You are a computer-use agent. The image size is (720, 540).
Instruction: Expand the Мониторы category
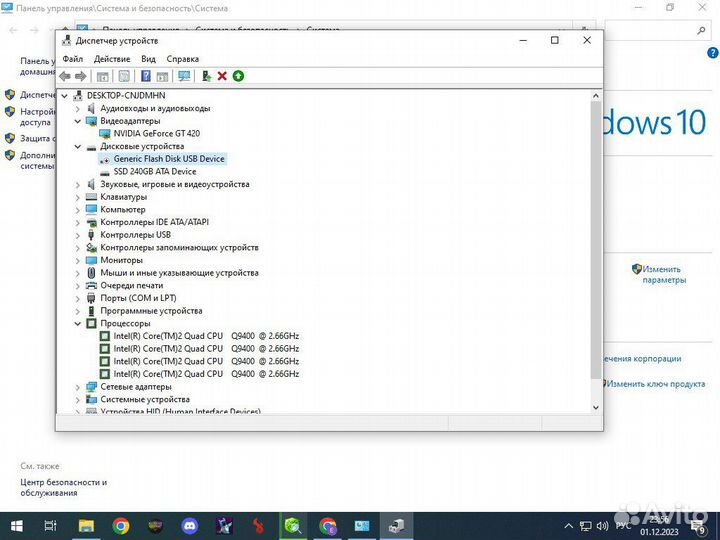[x=78, y=260]
